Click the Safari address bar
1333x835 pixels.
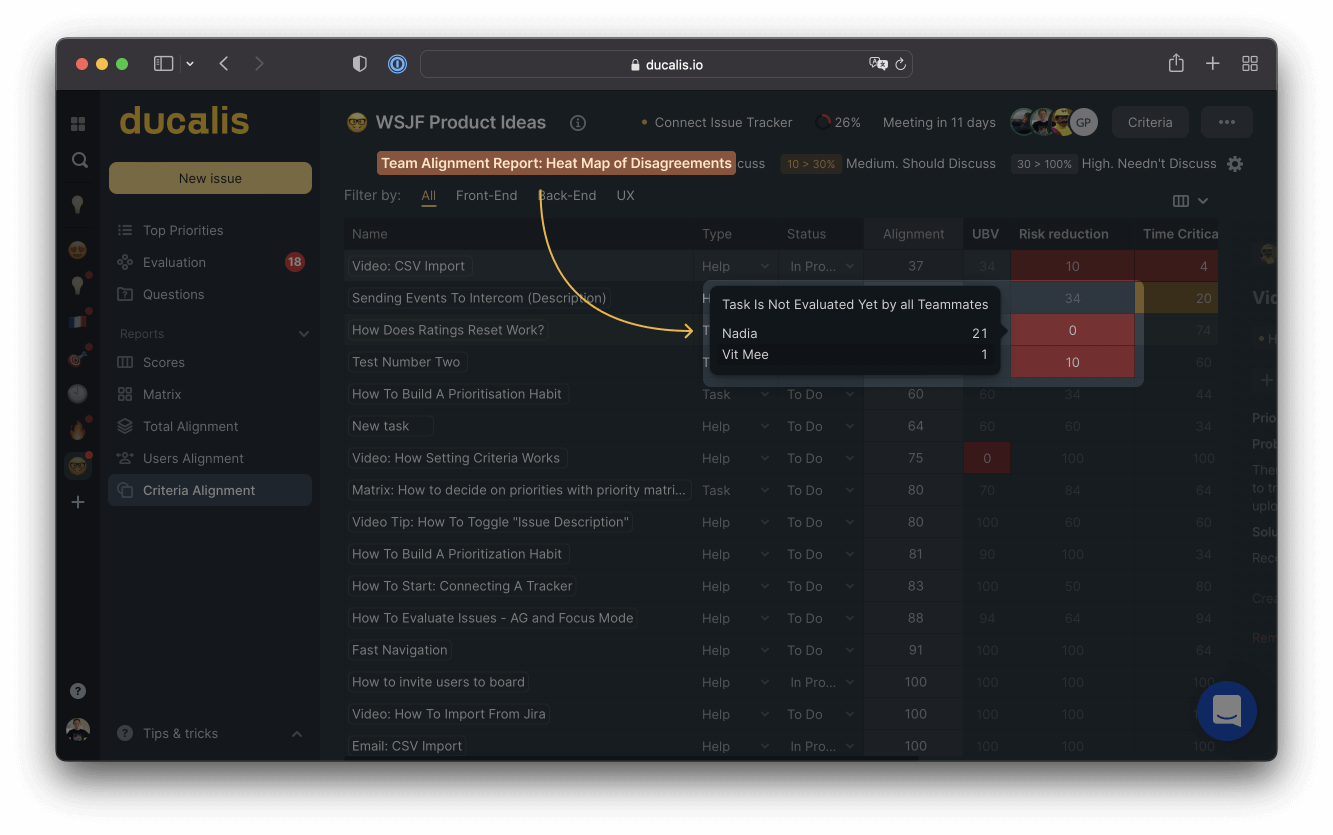coord(666,64)
